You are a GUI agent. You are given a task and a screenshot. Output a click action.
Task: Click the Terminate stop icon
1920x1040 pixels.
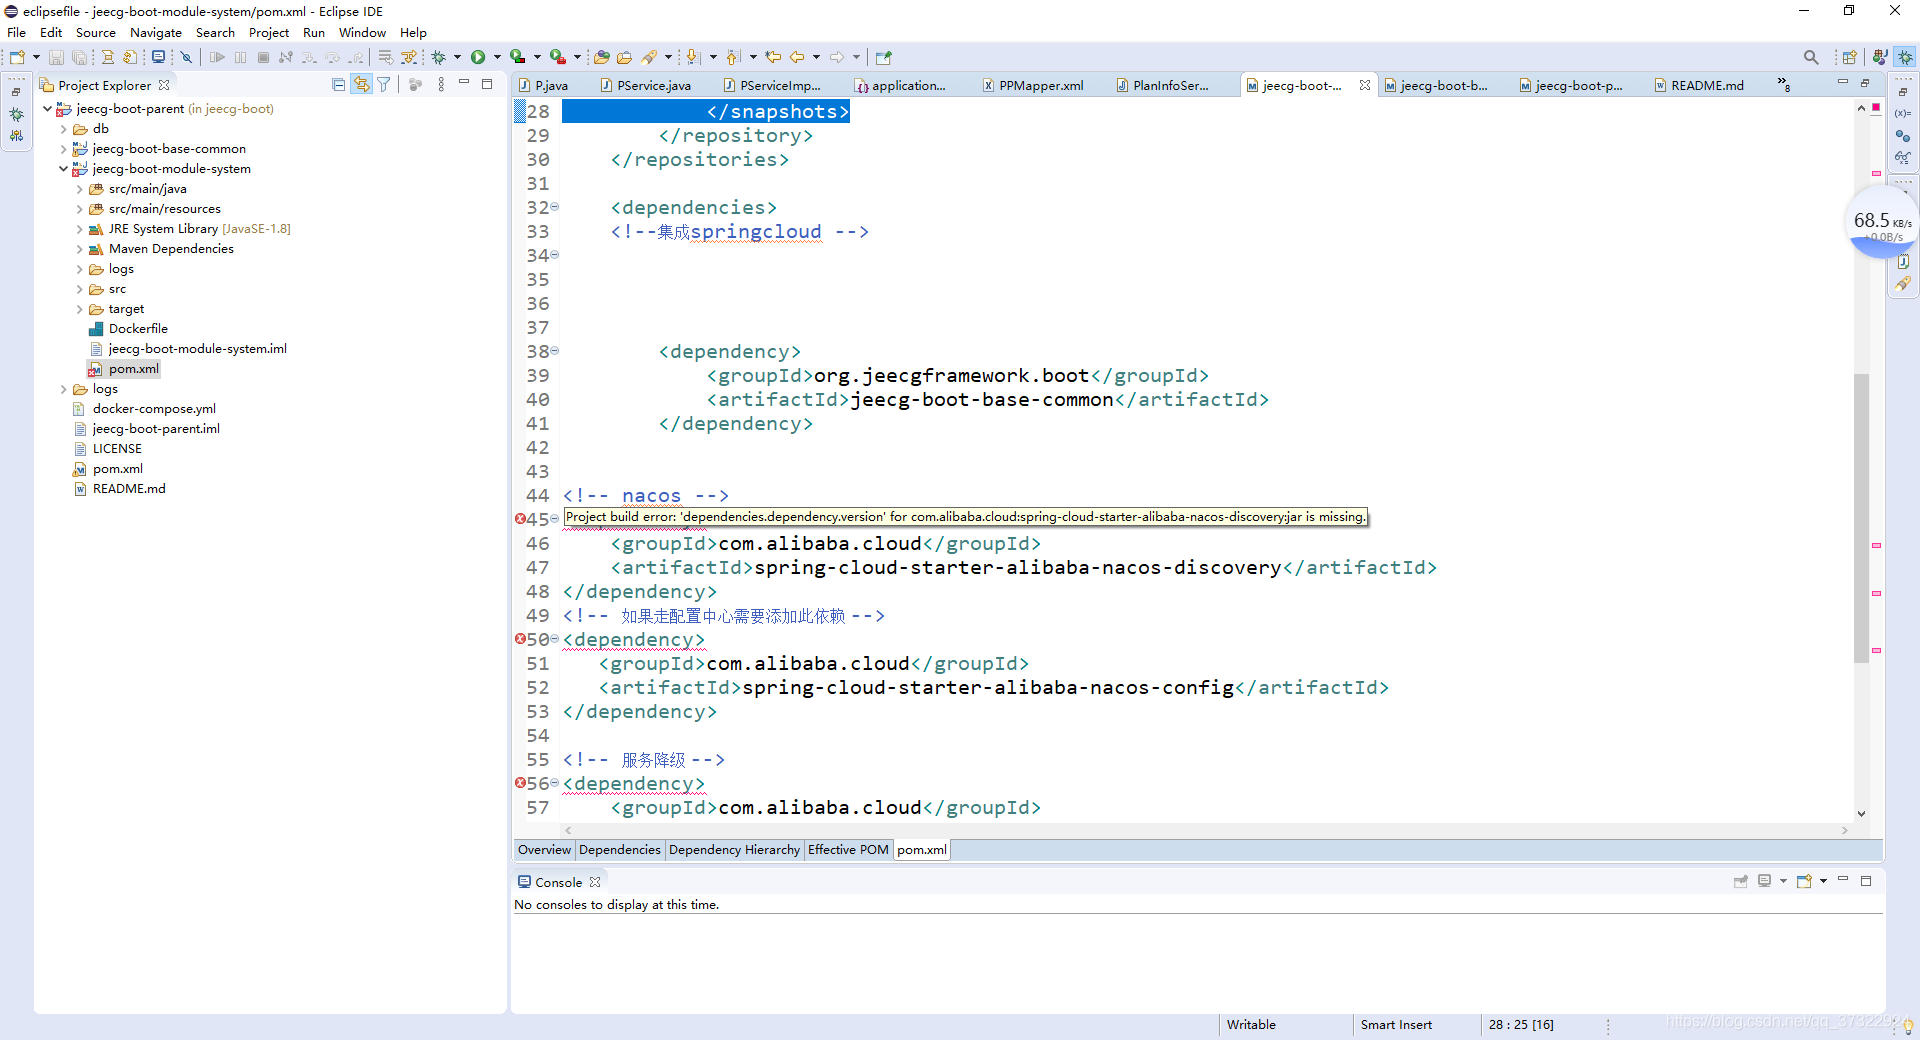[x=263, y=57]
